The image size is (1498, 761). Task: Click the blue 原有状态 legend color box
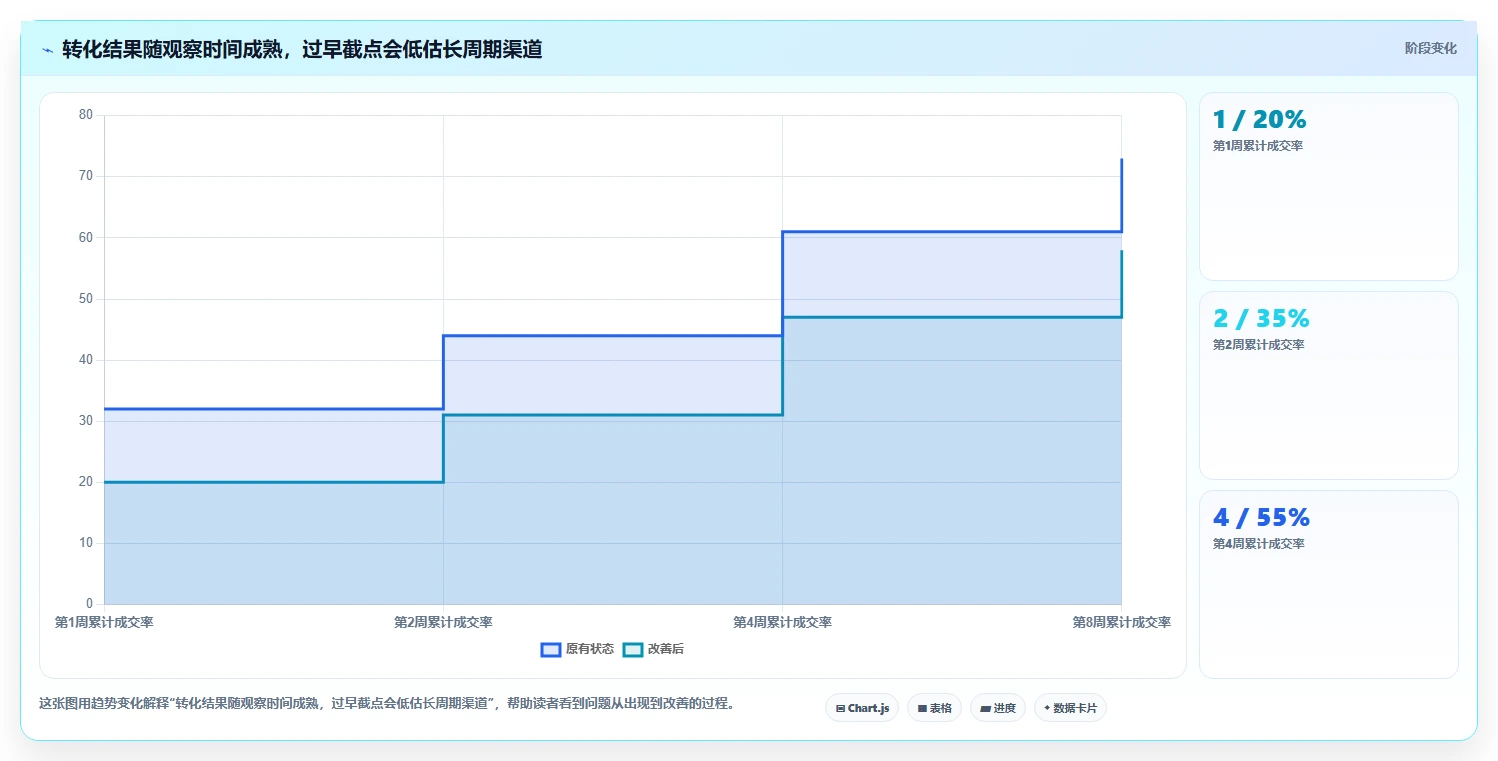(550, 649)
